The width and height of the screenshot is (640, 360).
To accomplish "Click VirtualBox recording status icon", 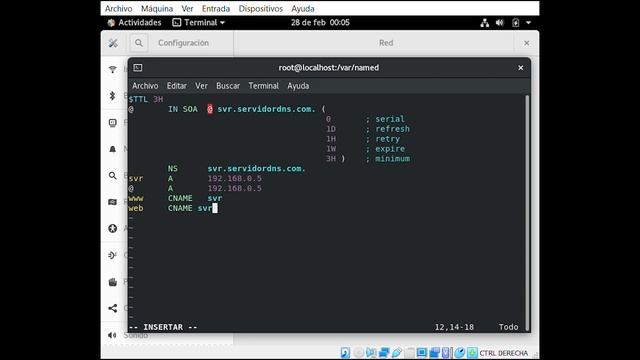I will click(x=434, y=353).
